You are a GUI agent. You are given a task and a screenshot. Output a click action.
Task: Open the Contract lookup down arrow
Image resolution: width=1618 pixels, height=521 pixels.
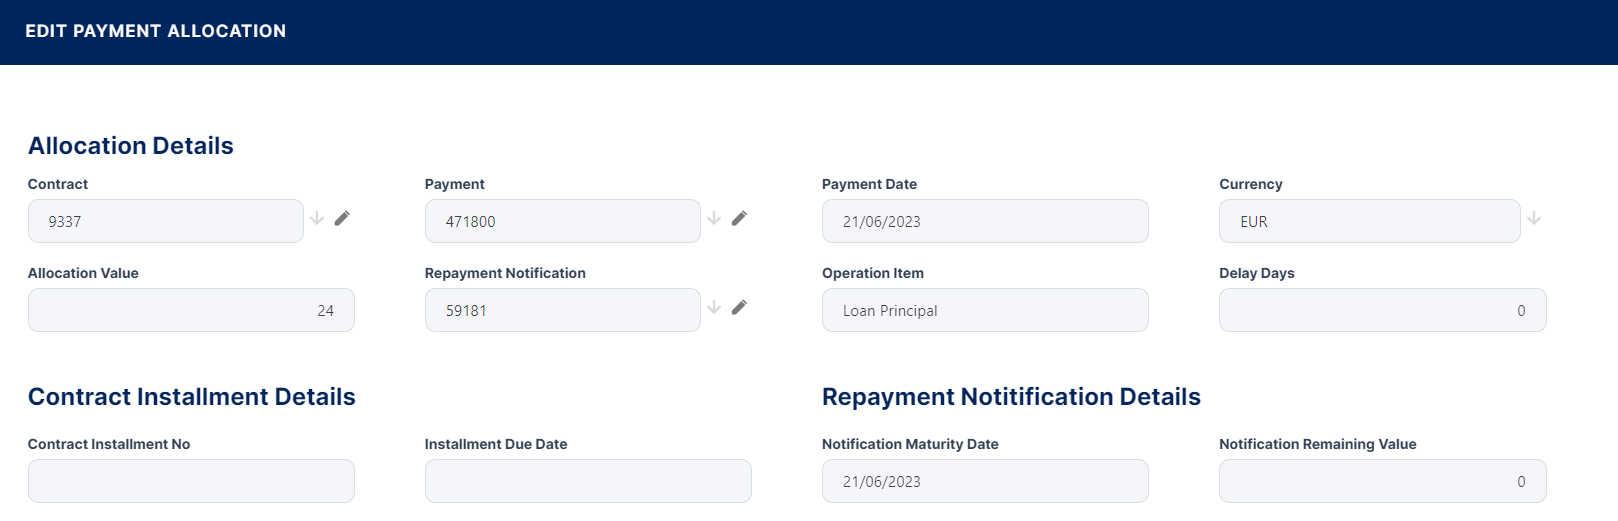(317, 218)
